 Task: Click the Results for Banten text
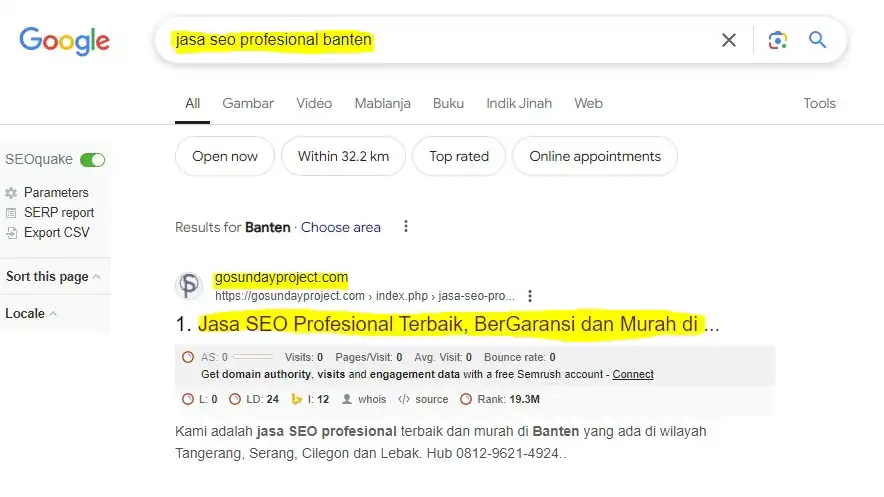pyautogui.click(x=233, y=227)
